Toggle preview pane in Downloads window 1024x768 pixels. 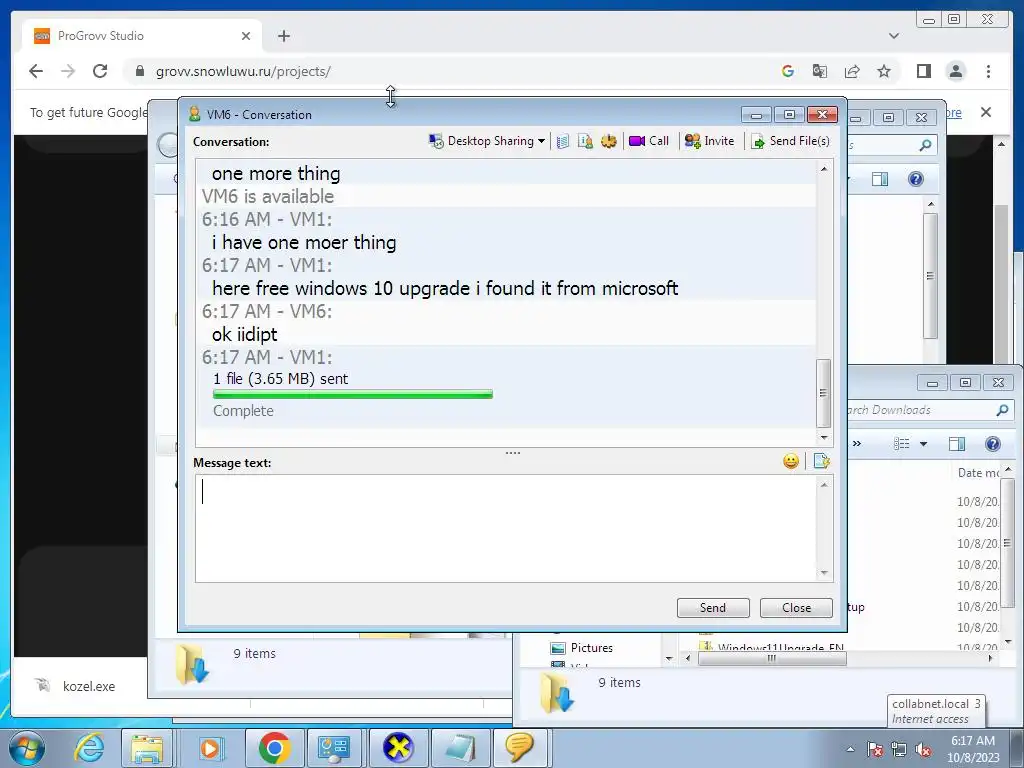click(x=957, y=444)
